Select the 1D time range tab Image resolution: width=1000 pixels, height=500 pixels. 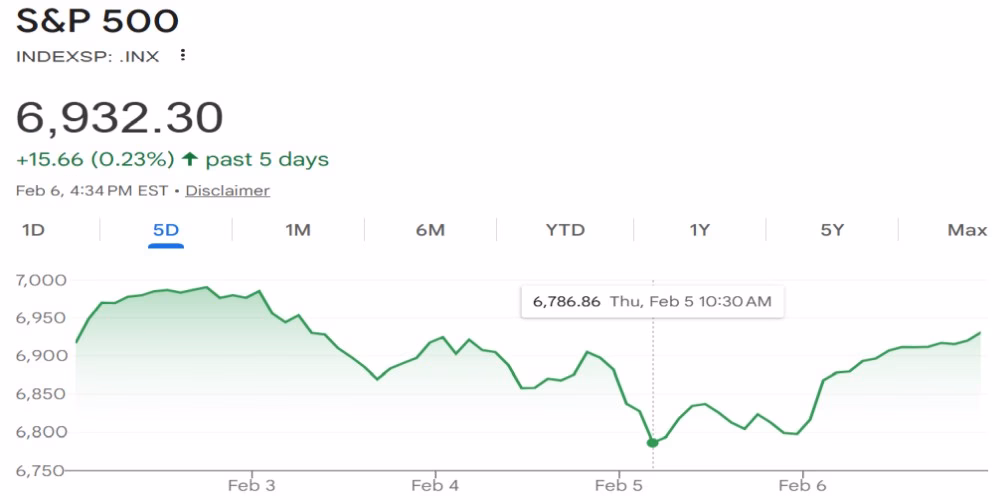(x=33, y=230)
